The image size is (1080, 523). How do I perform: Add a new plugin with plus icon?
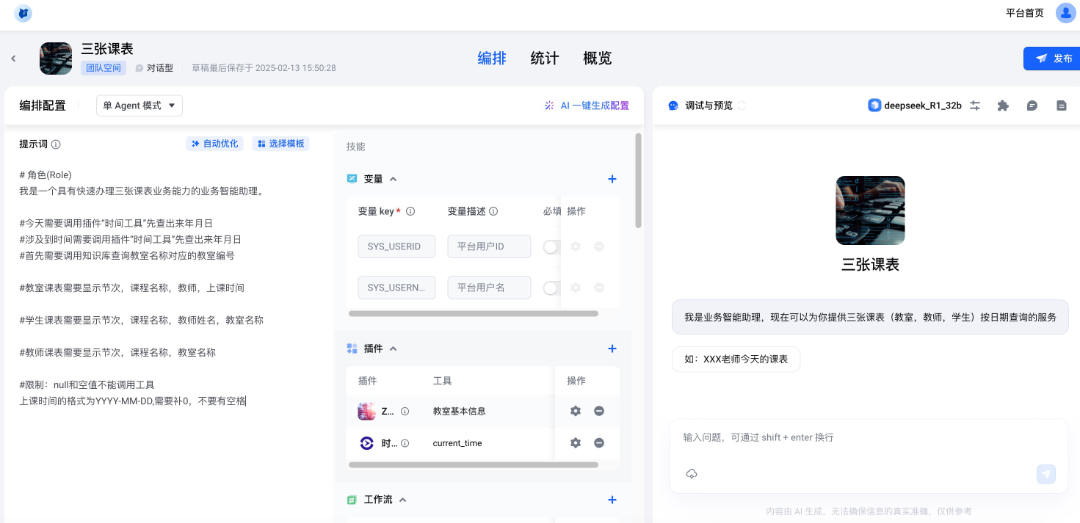tap(612, 349)
